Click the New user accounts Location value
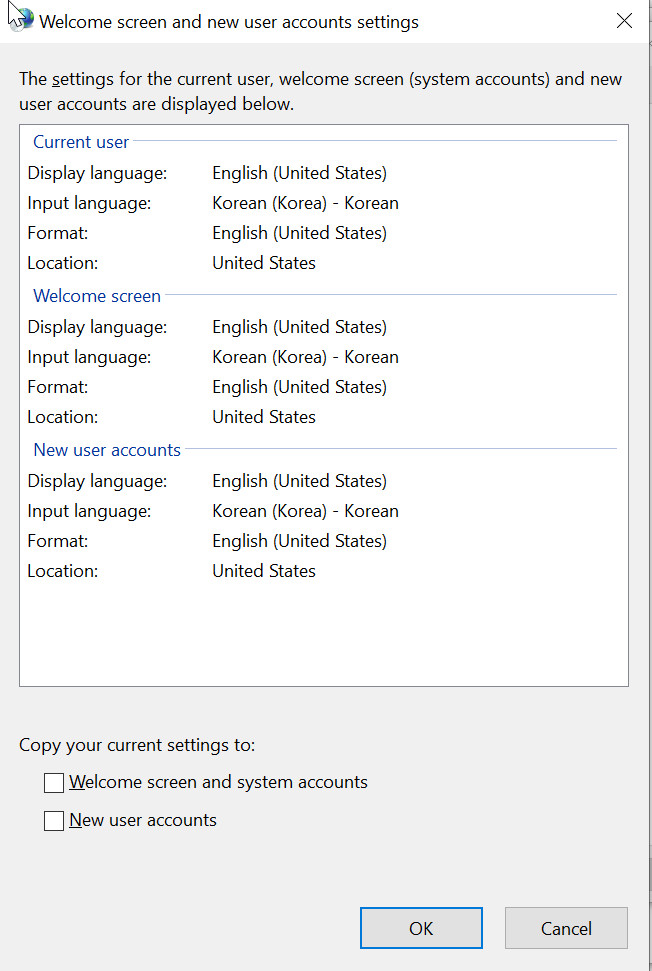Screen dimensions: 652x971 click(264, 571)
